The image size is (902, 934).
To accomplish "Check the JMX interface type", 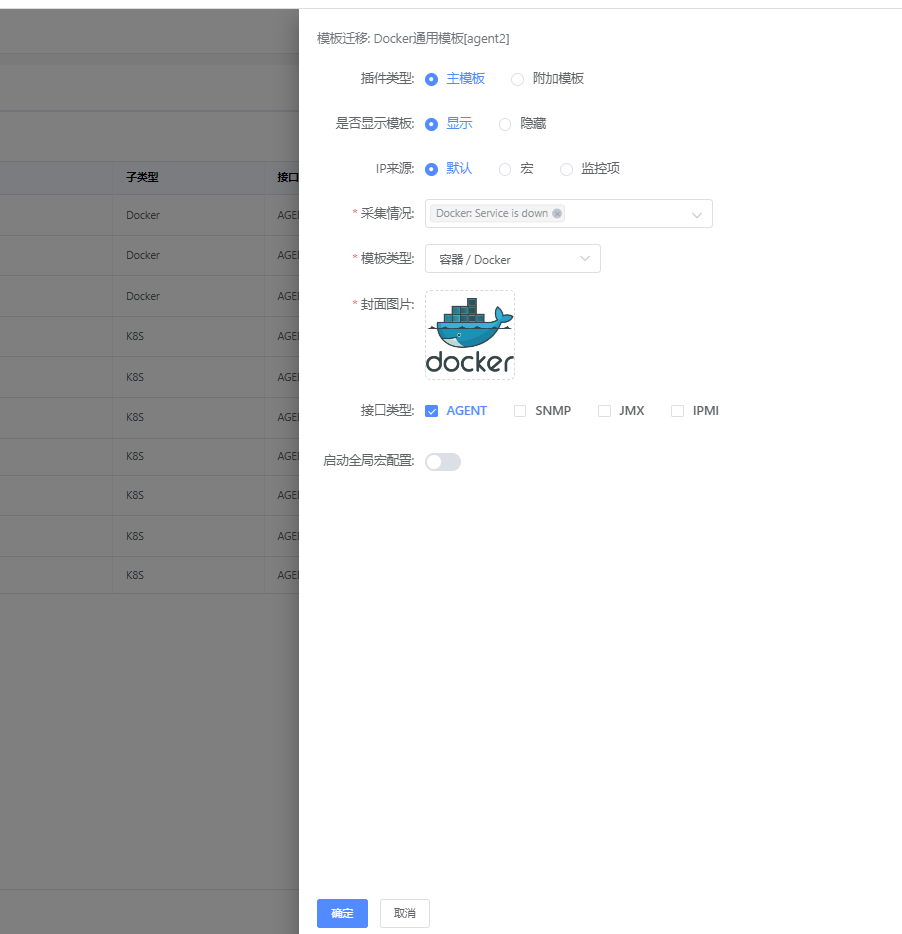I will click(x=604, y=411).
